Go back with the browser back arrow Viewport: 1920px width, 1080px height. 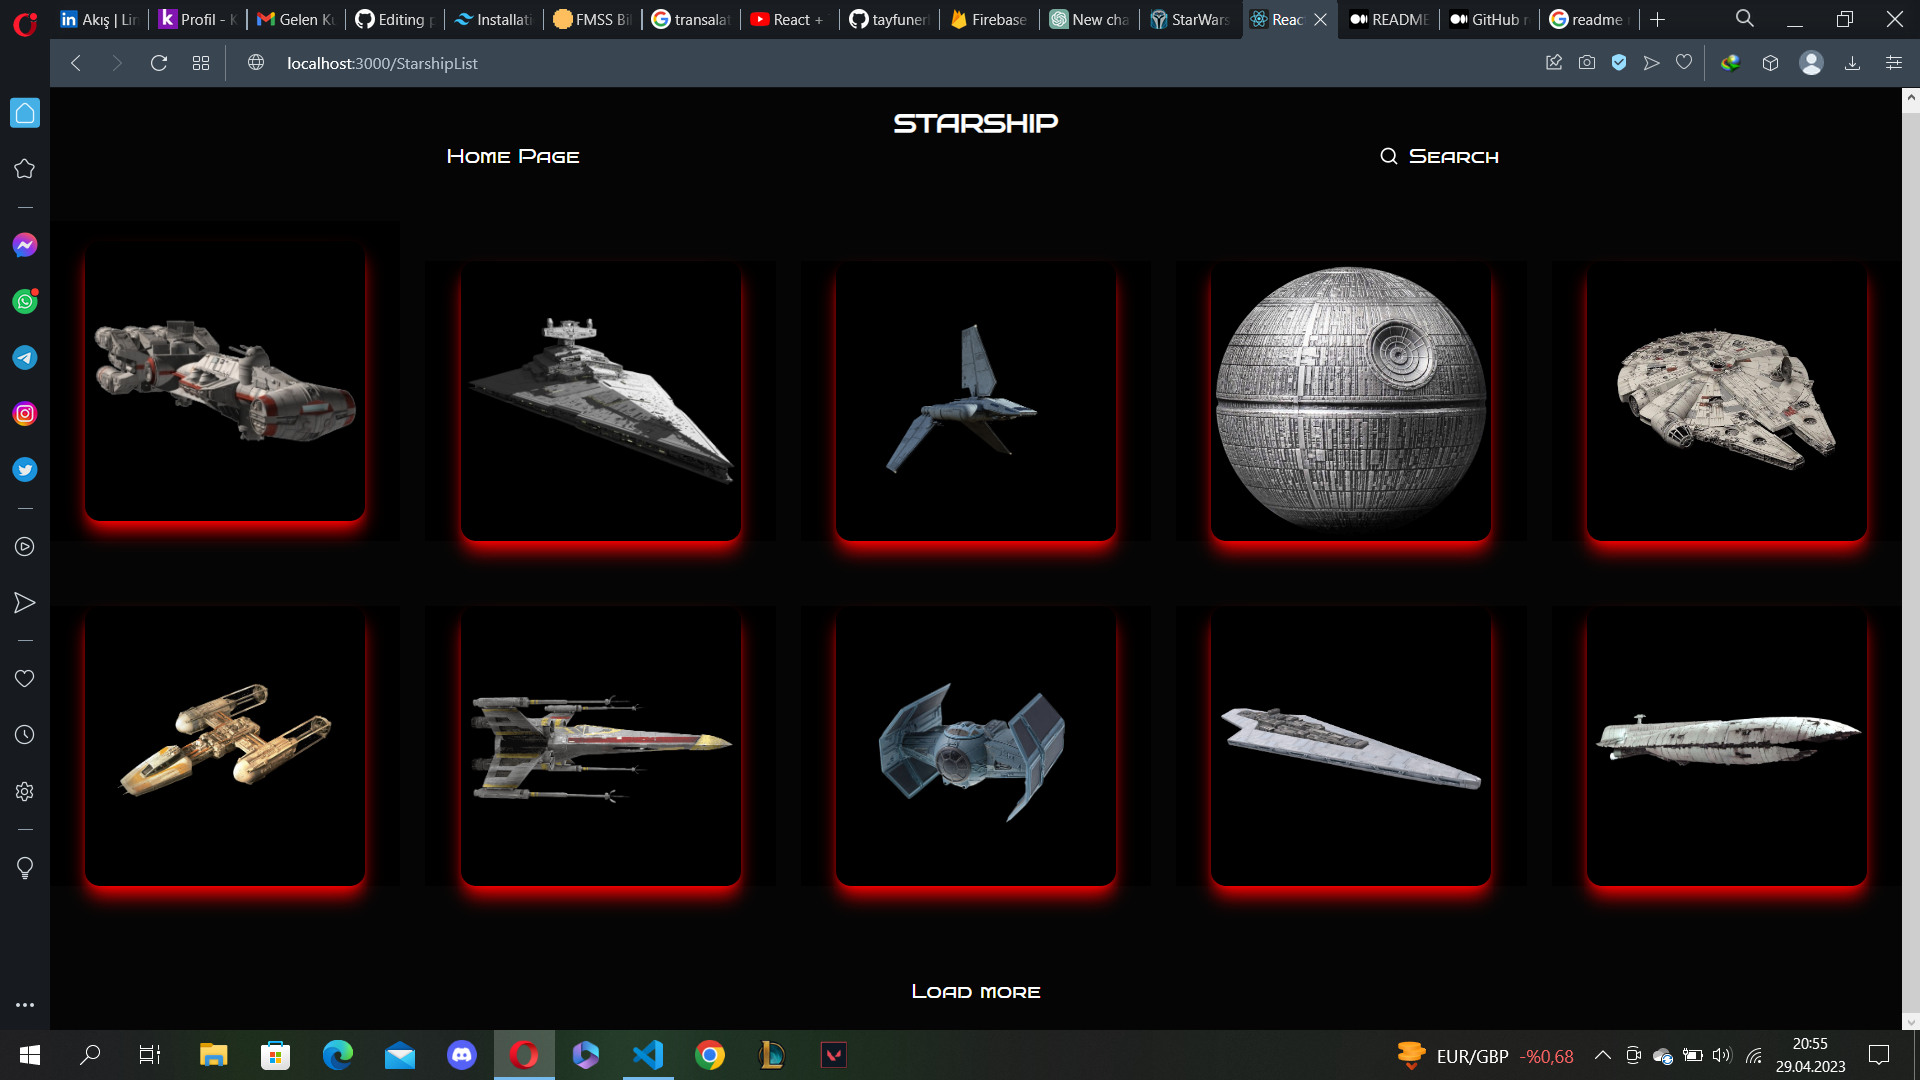pos(76,63)
